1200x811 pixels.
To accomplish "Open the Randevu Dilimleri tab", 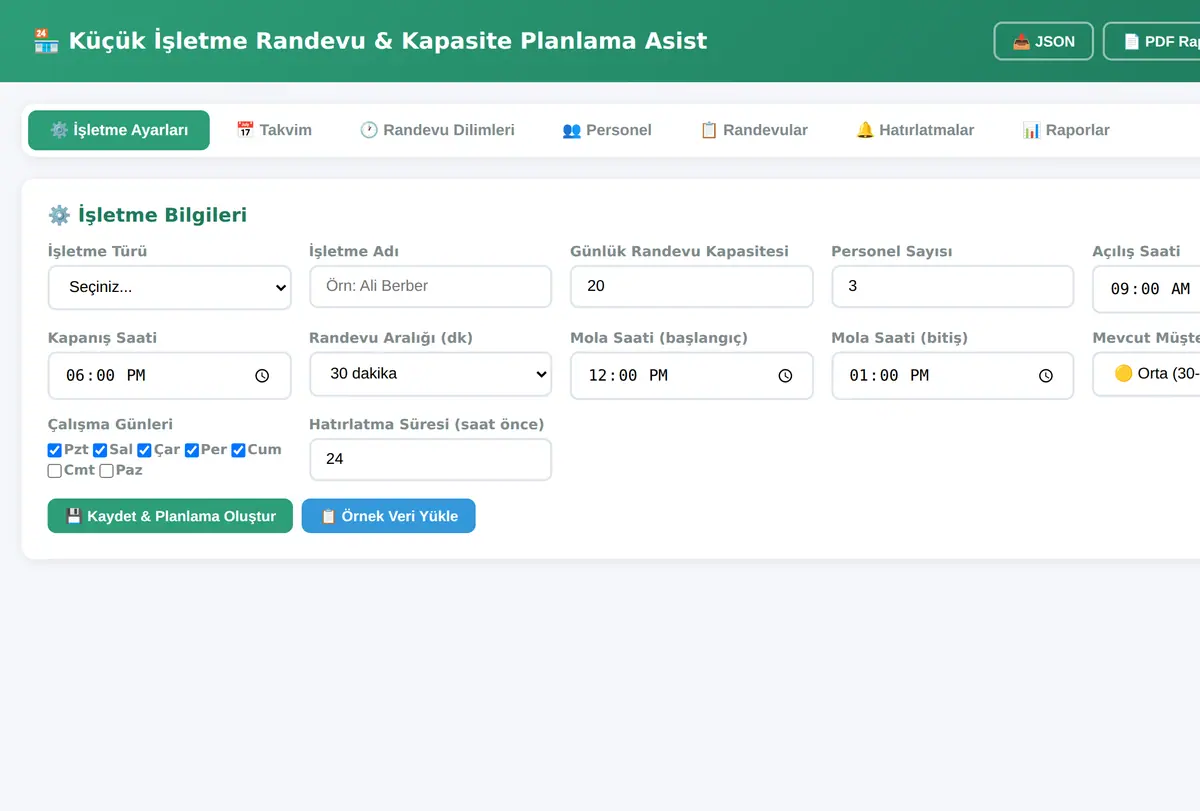I will pyautogui.click(x=437, y=130).
